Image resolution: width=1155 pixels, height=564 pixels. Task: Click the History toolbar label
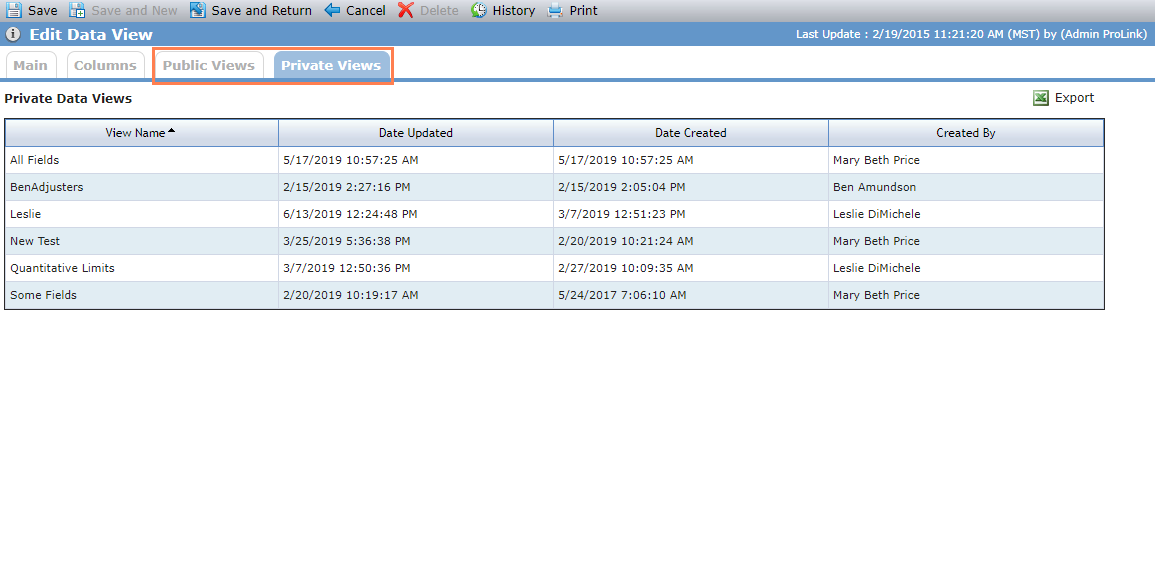[513, 10]
